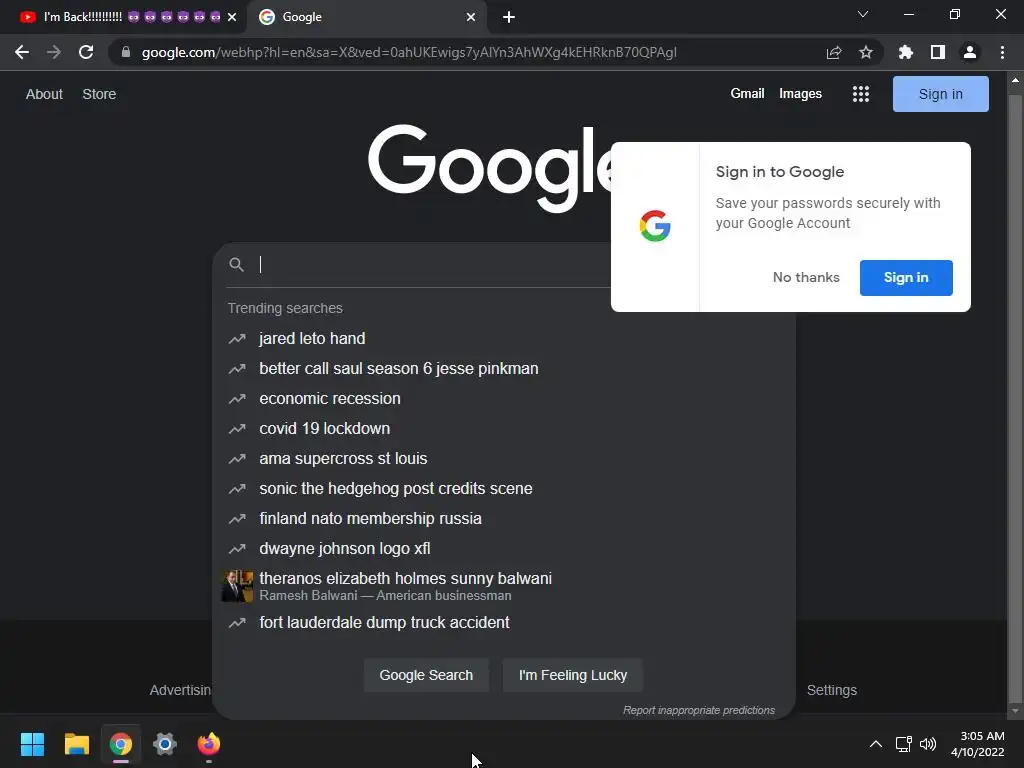The width and height of the screenshot is (1024, 768).
Task: Select trending search 'jared leto hand'
Action: [504, 338]
